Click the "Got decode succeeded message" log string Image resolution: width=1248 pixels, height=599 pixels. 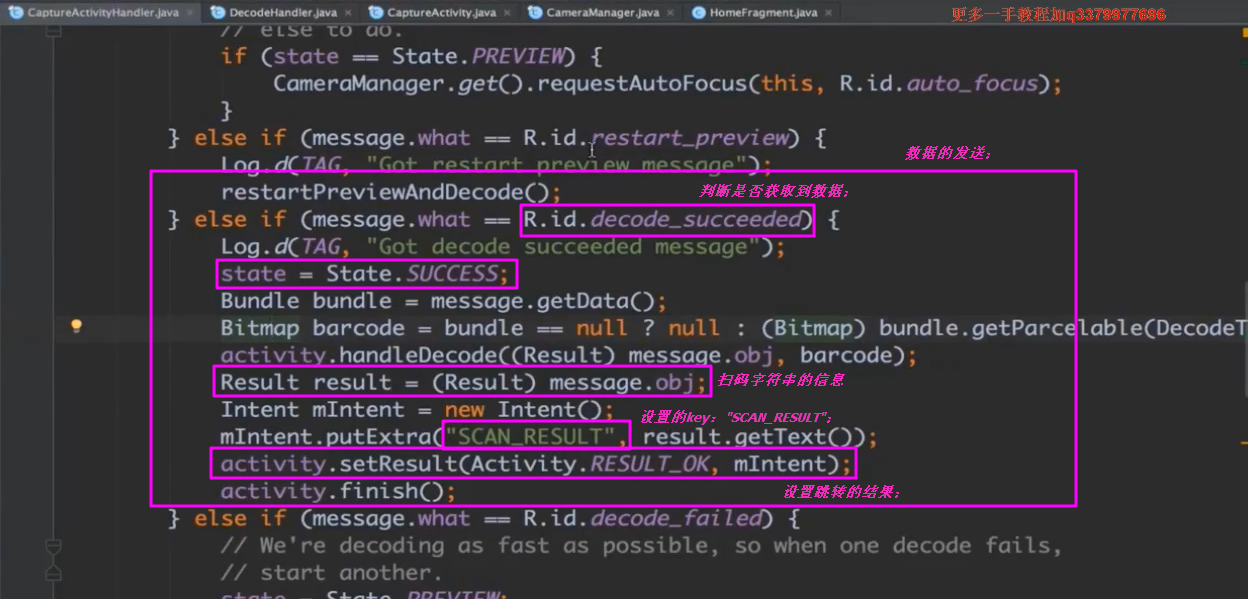pos(562,246)
